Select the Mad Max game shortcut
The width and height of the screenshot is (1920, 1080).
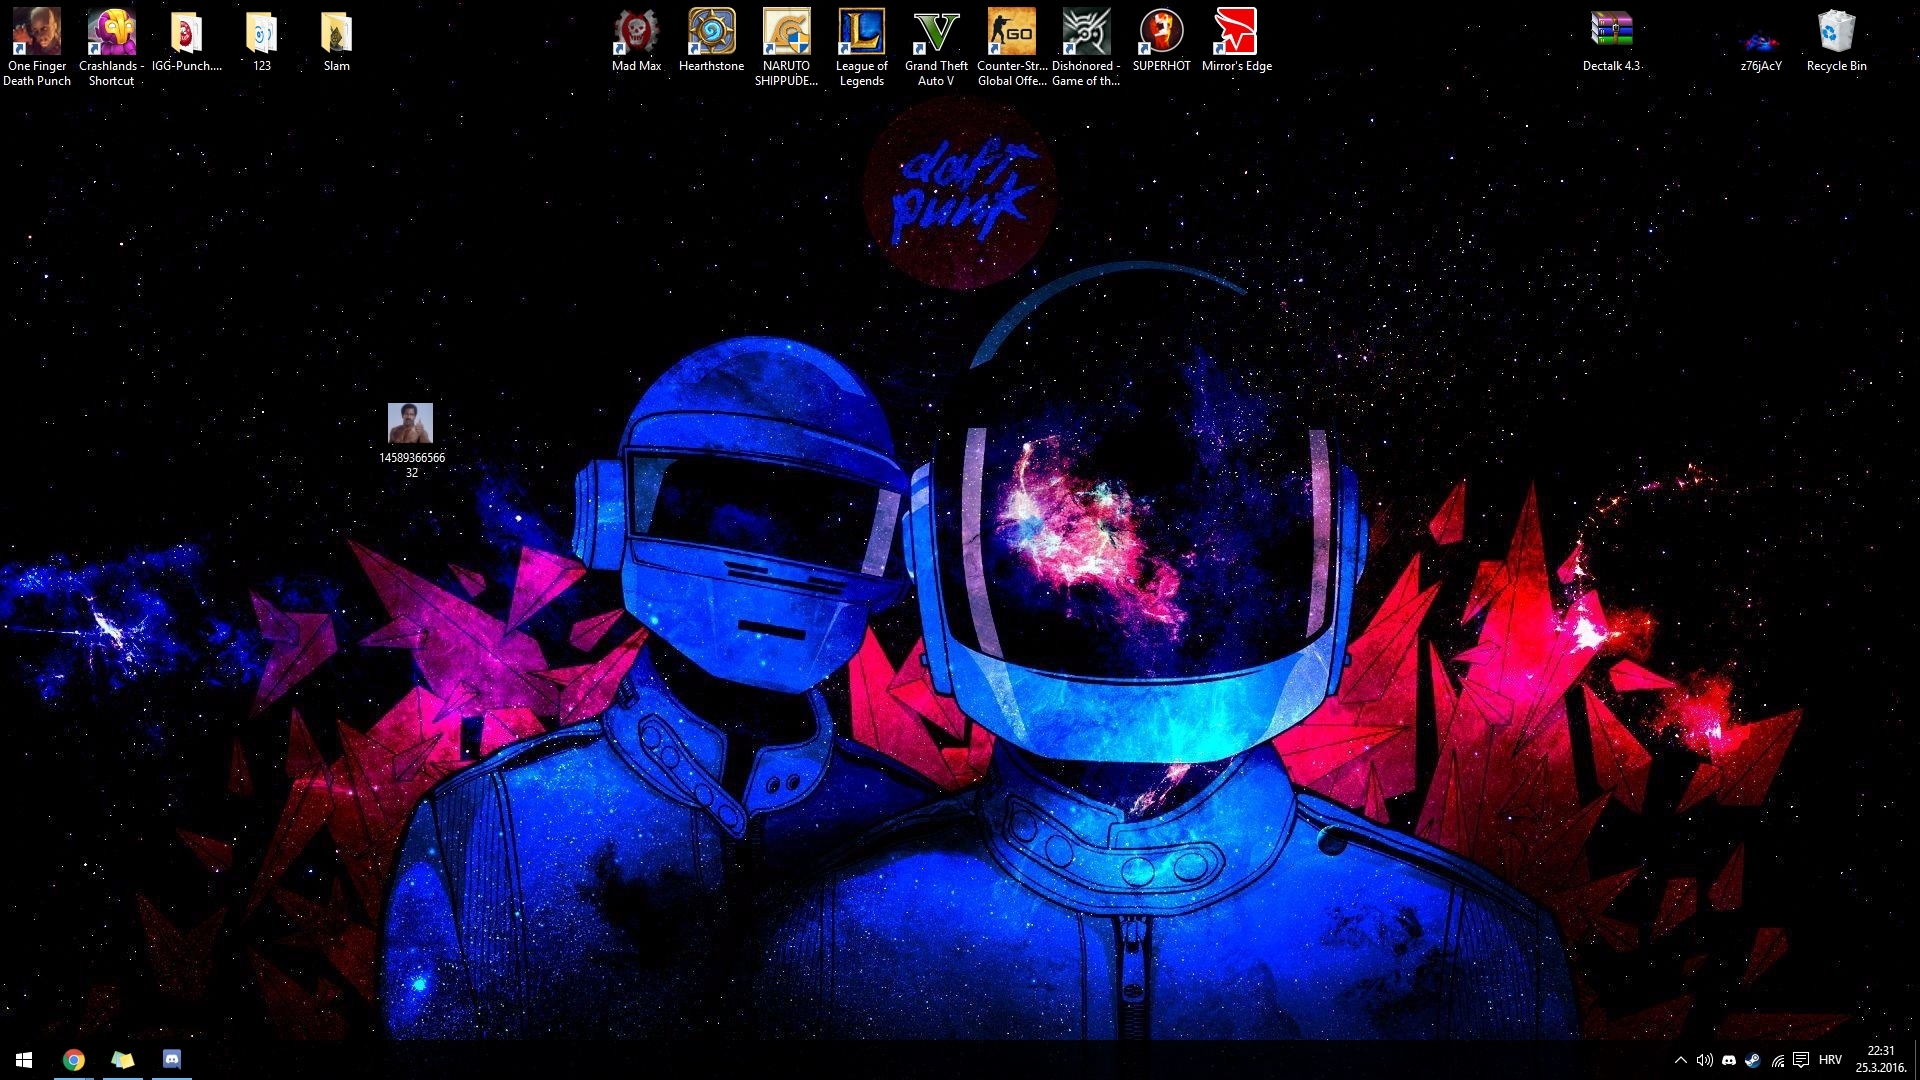tap(637, 40)
